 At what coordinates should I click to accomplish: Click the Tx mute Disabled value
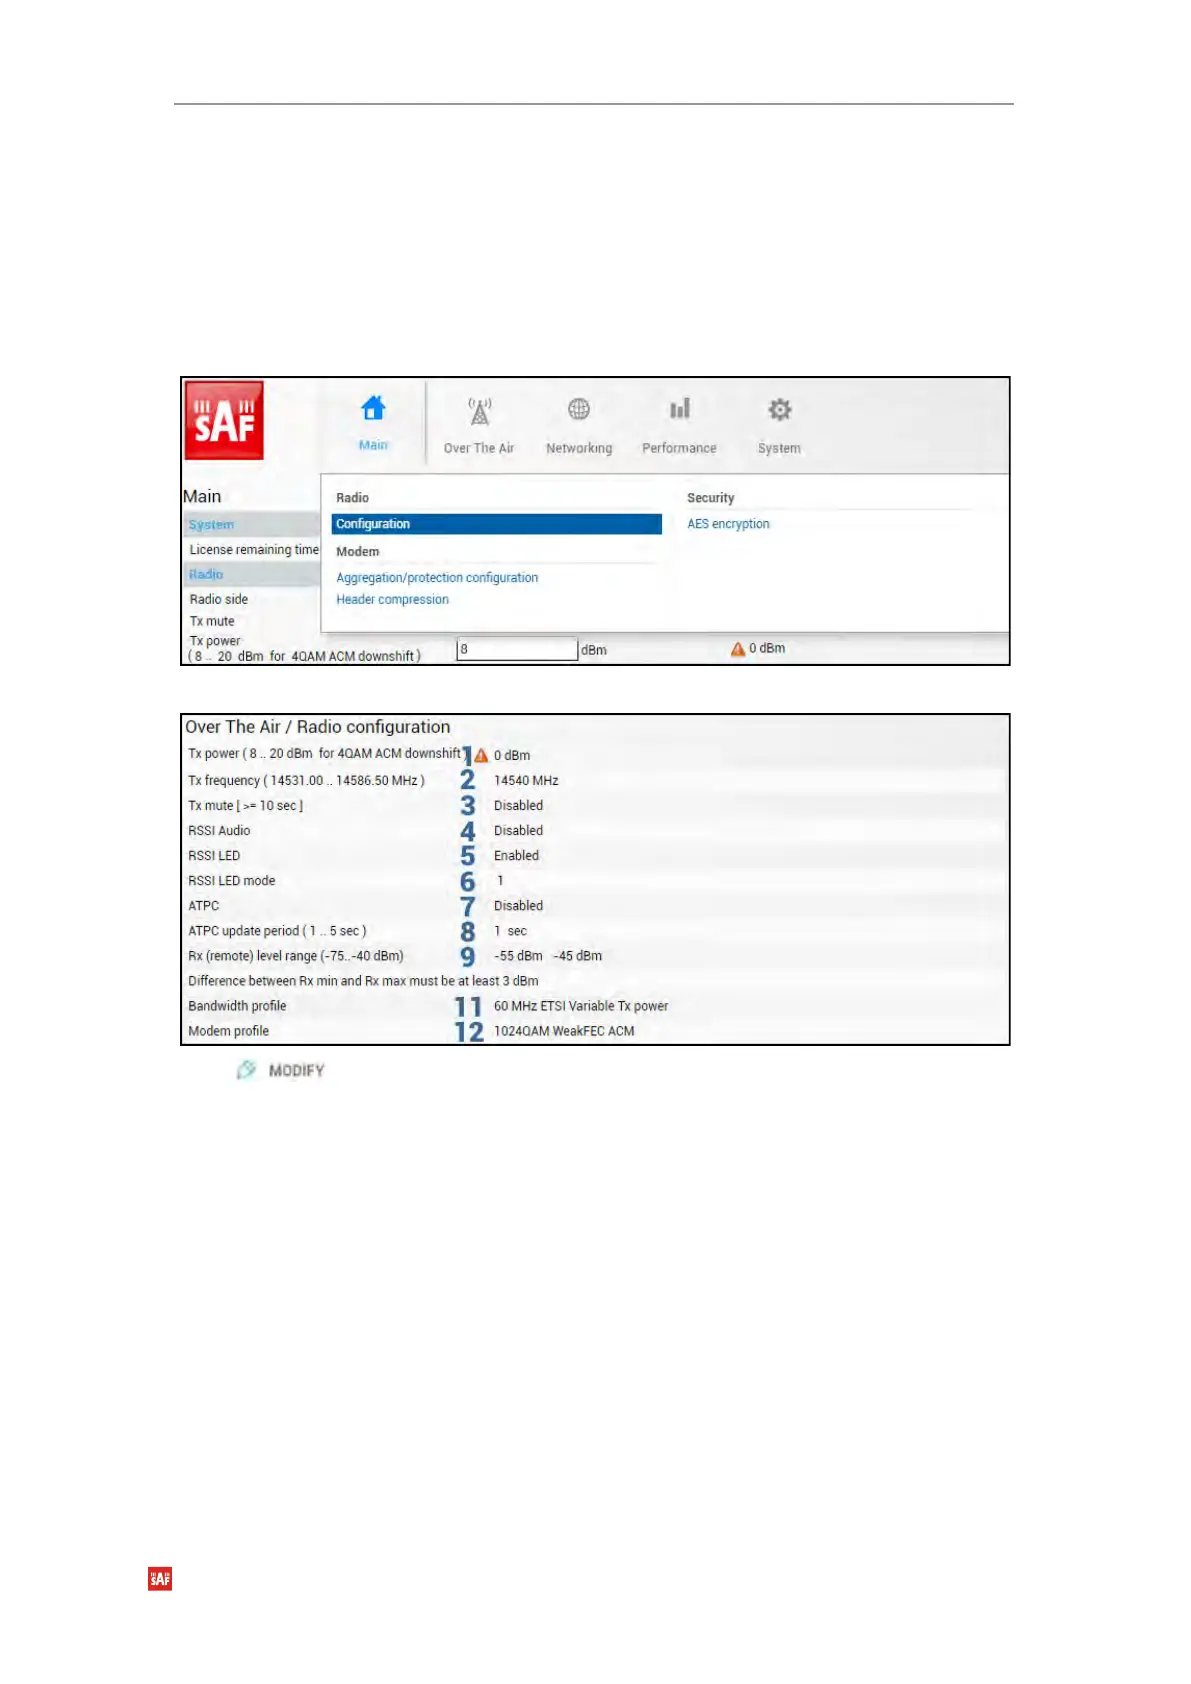coord(518,806)
